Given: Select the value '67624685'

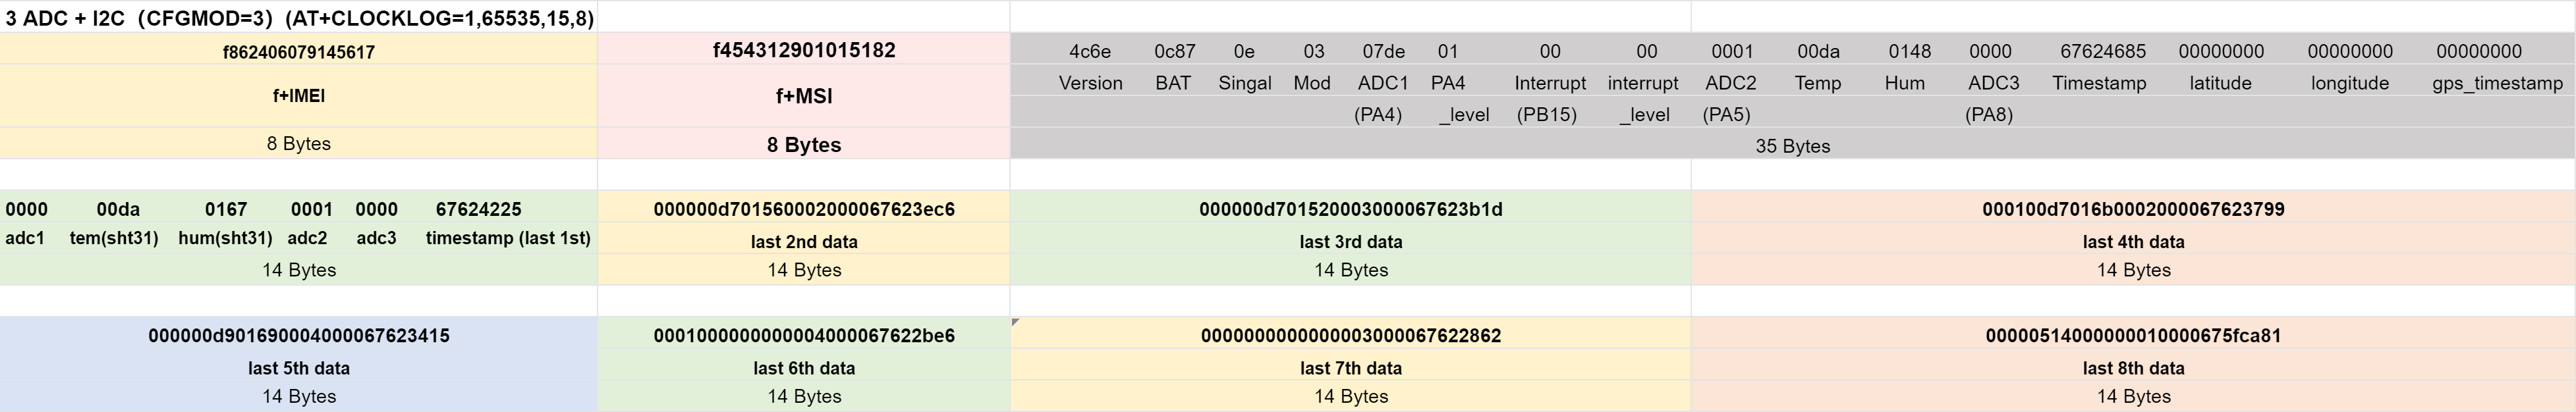Looking at the screenshot, I should pos(2103,51).
